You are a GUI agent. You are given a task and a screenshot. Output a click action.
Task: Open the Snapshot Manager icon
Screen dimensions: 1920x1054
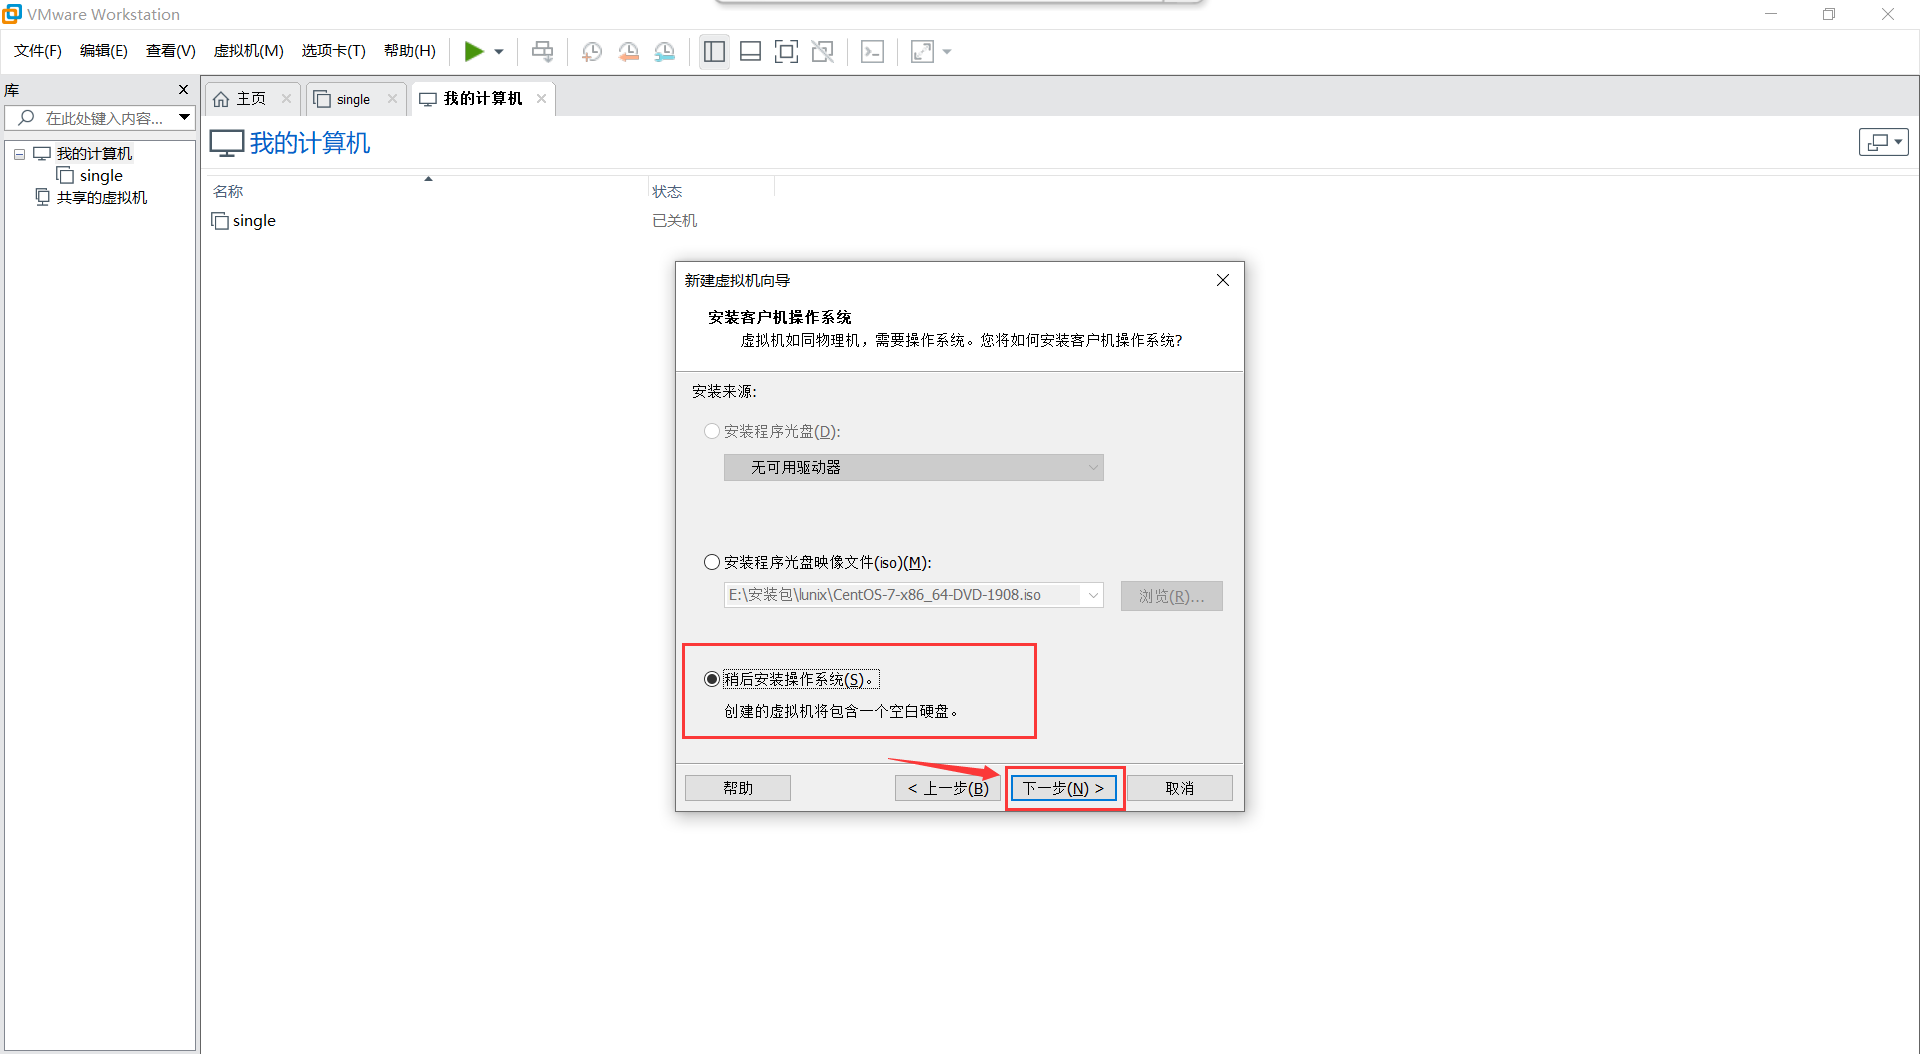(x=665, y=51)
